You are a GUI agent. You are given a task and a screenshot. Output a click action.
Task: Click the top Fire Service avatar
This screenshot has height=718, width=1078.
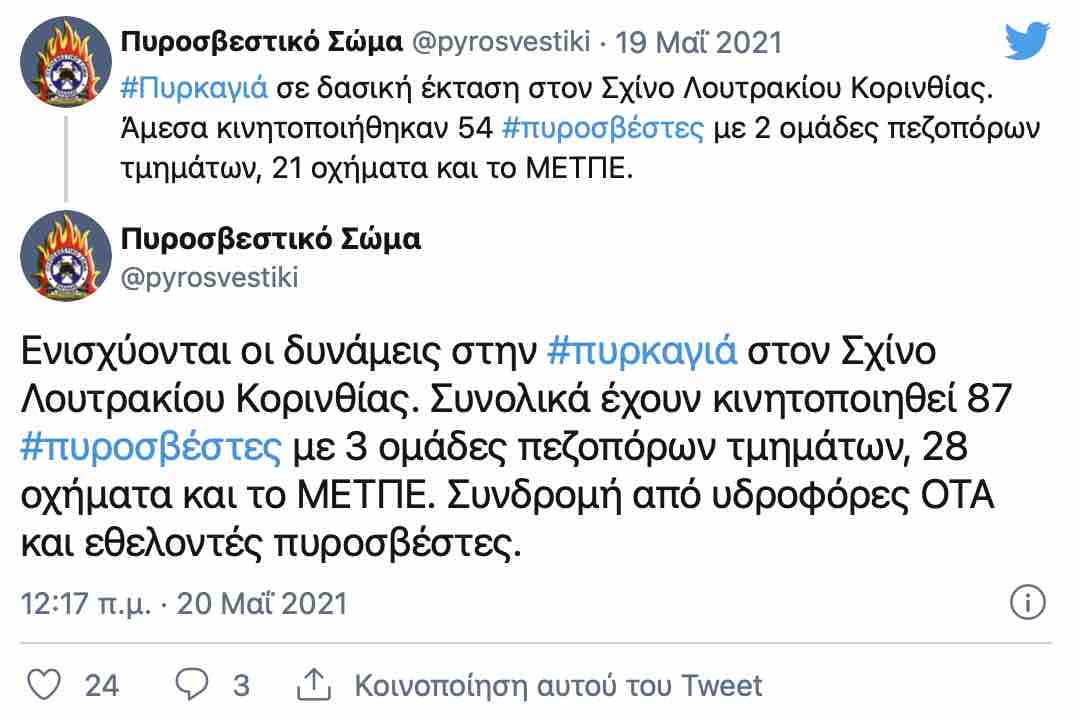coord(66,62)
